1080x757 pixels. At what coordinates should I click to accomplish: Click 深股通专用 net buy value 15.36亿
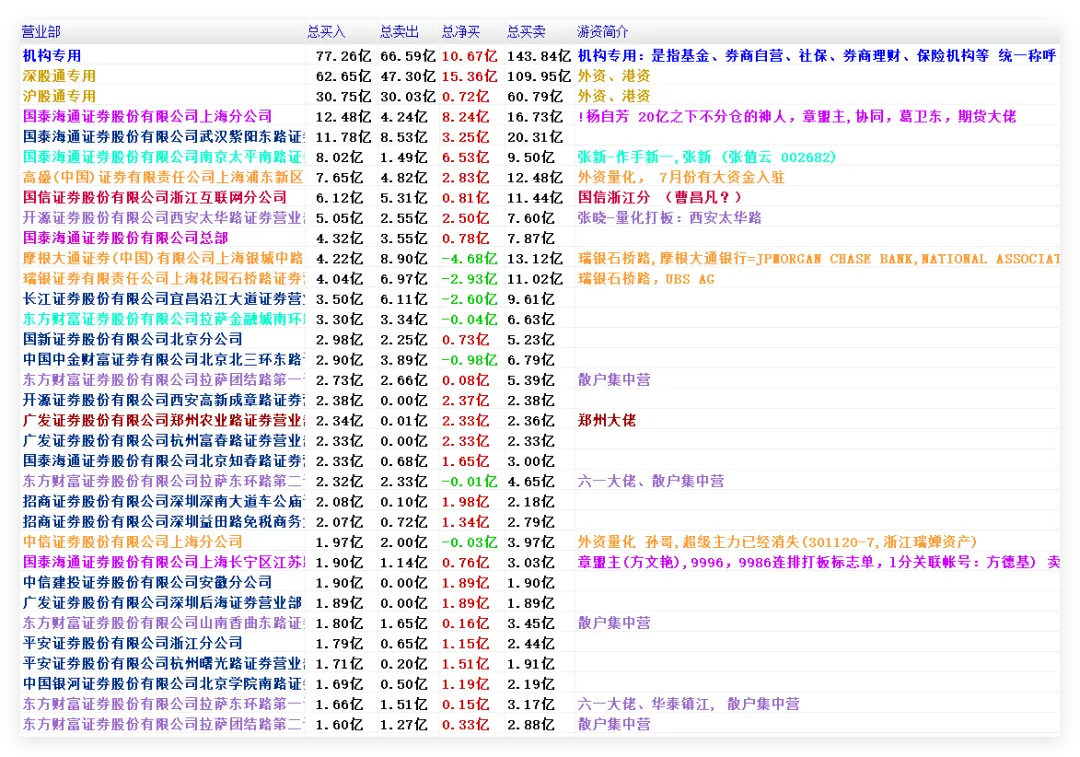(x=469, y=76)
